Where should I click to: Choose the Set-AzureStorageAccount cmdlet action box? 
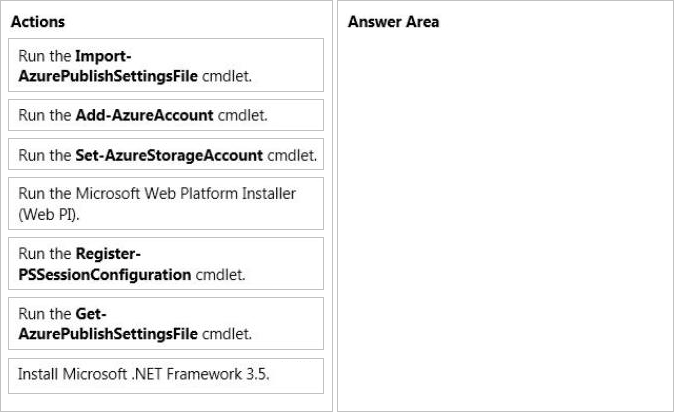click(166, 155)
